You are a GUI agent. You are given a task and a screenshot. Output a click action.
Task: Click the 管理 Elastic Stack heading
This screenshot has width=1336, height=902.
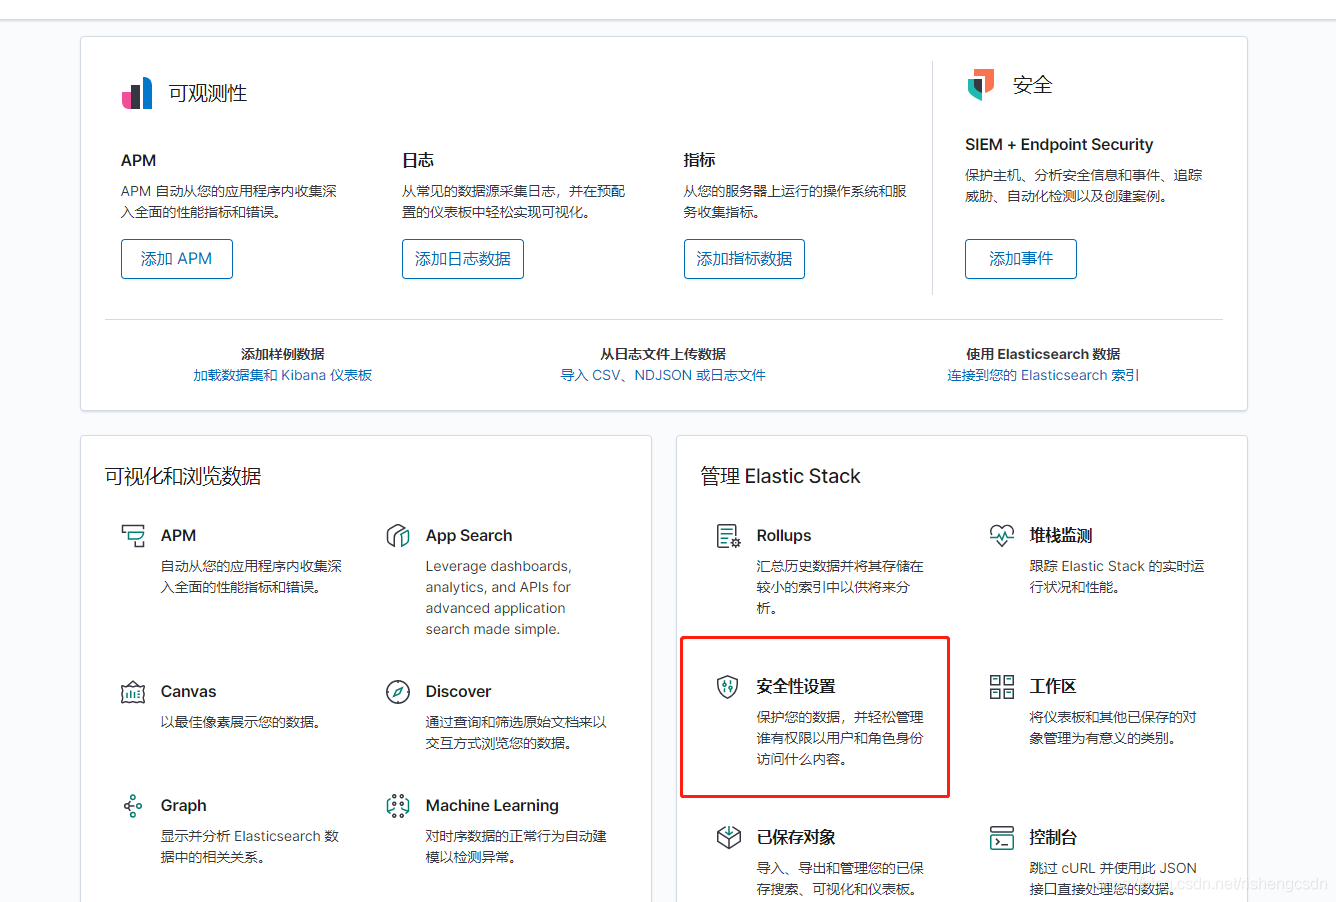coord(781,476)
